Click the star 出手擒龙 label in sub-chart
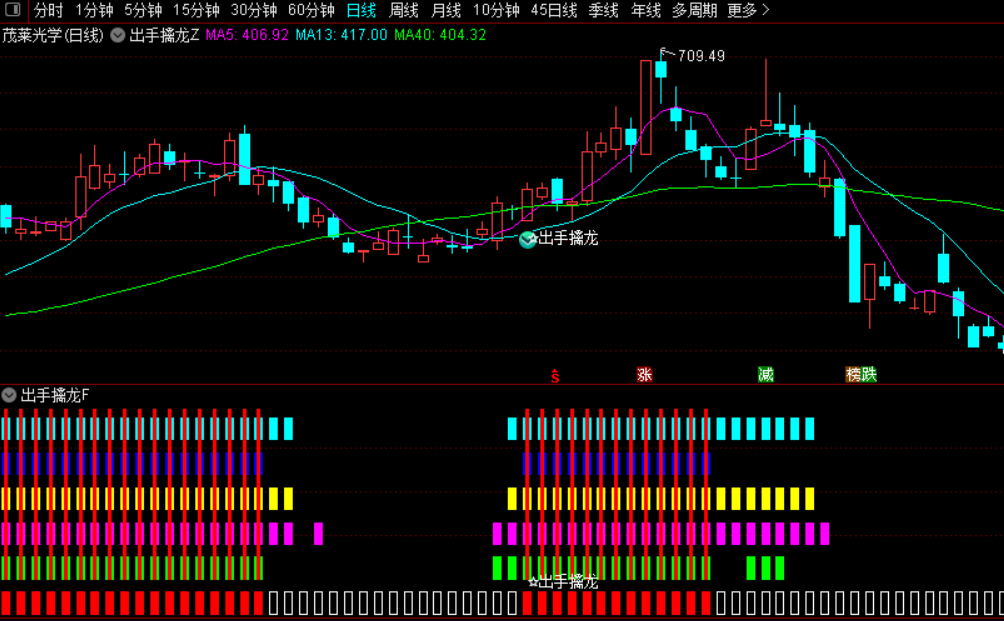This screenshot has width=1004, height=621. click(x=563, y=582)
